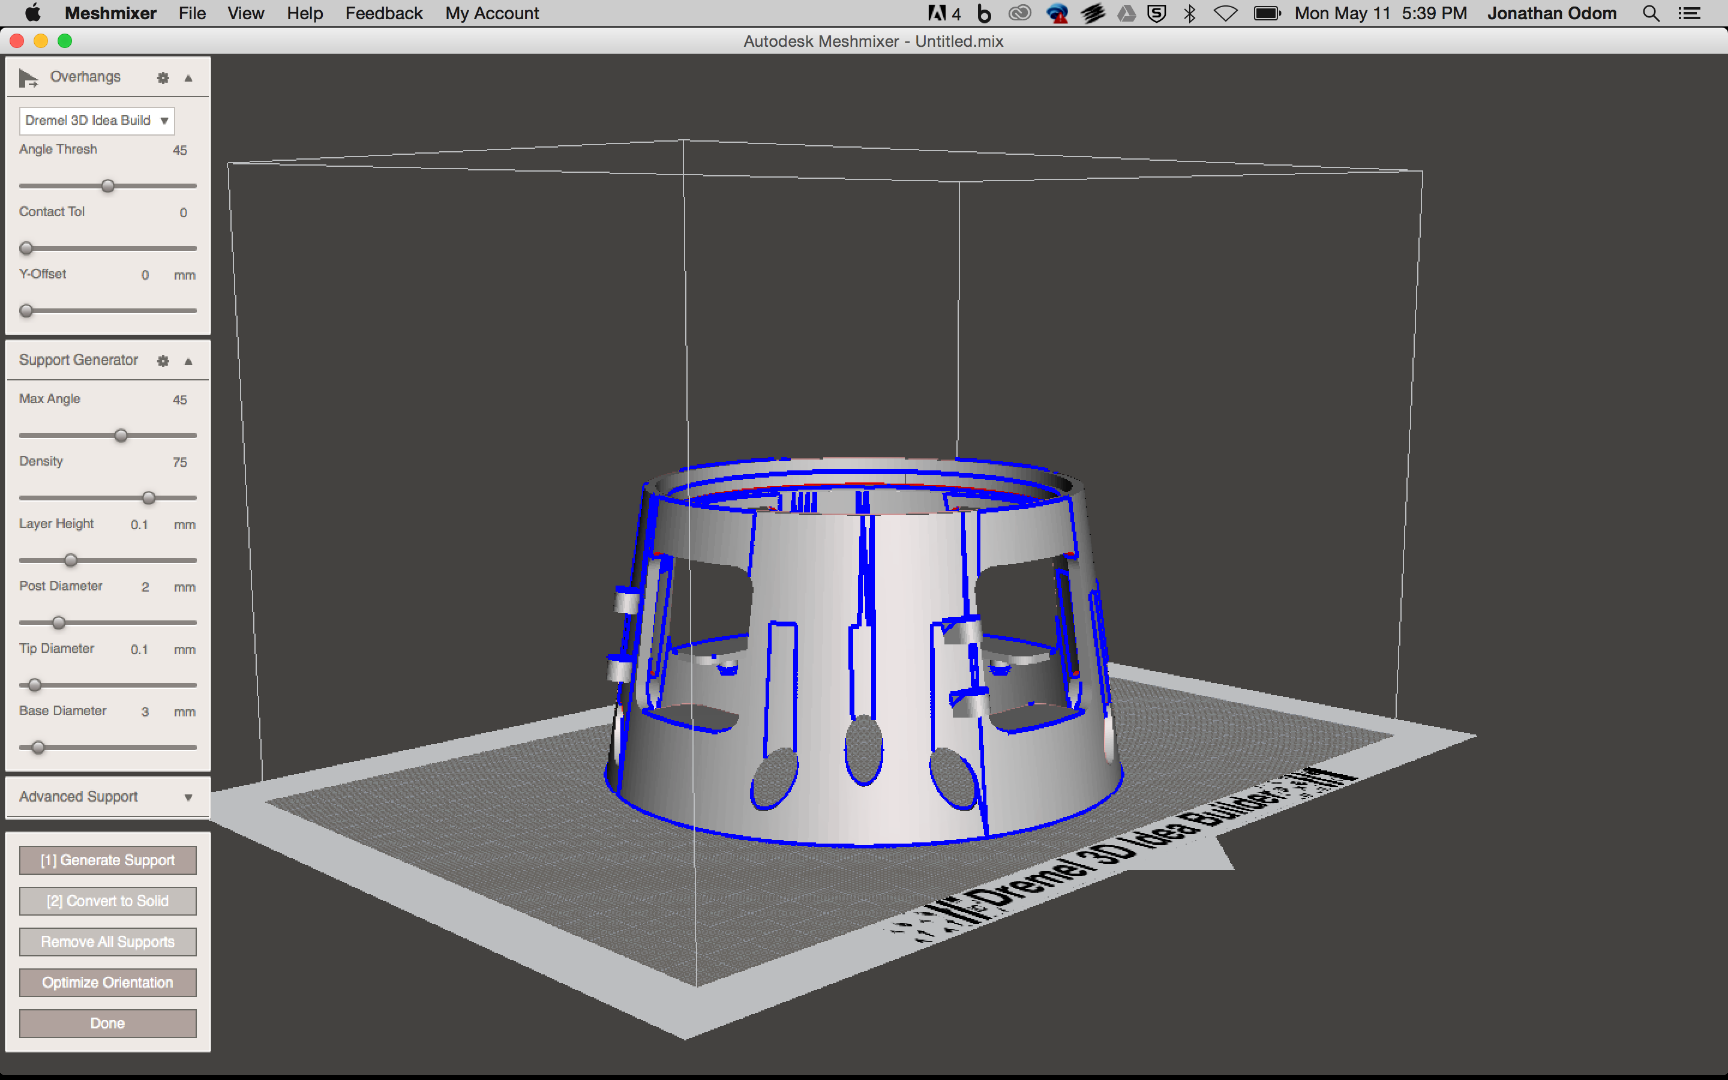Open the Support Generator settings gear
This screenshot has width=1728, height=1080.
(162, 361)
